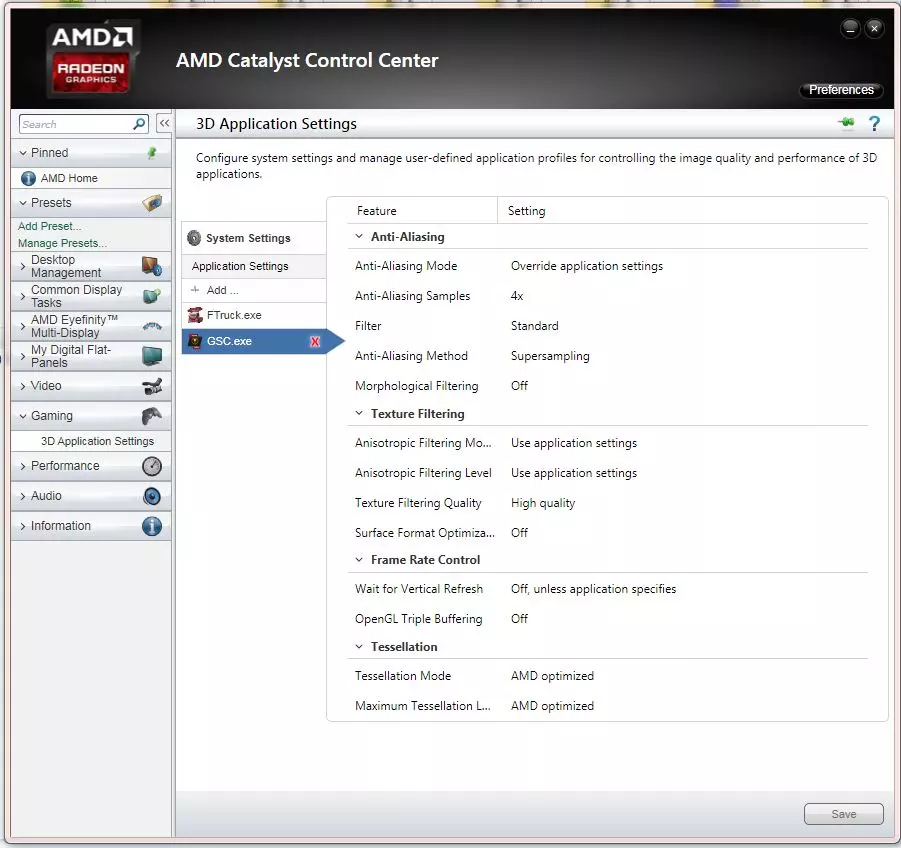901x848 pixels.
Task: Change Tessellation Mode AMD optimized setting
Action: coord(552,676)
